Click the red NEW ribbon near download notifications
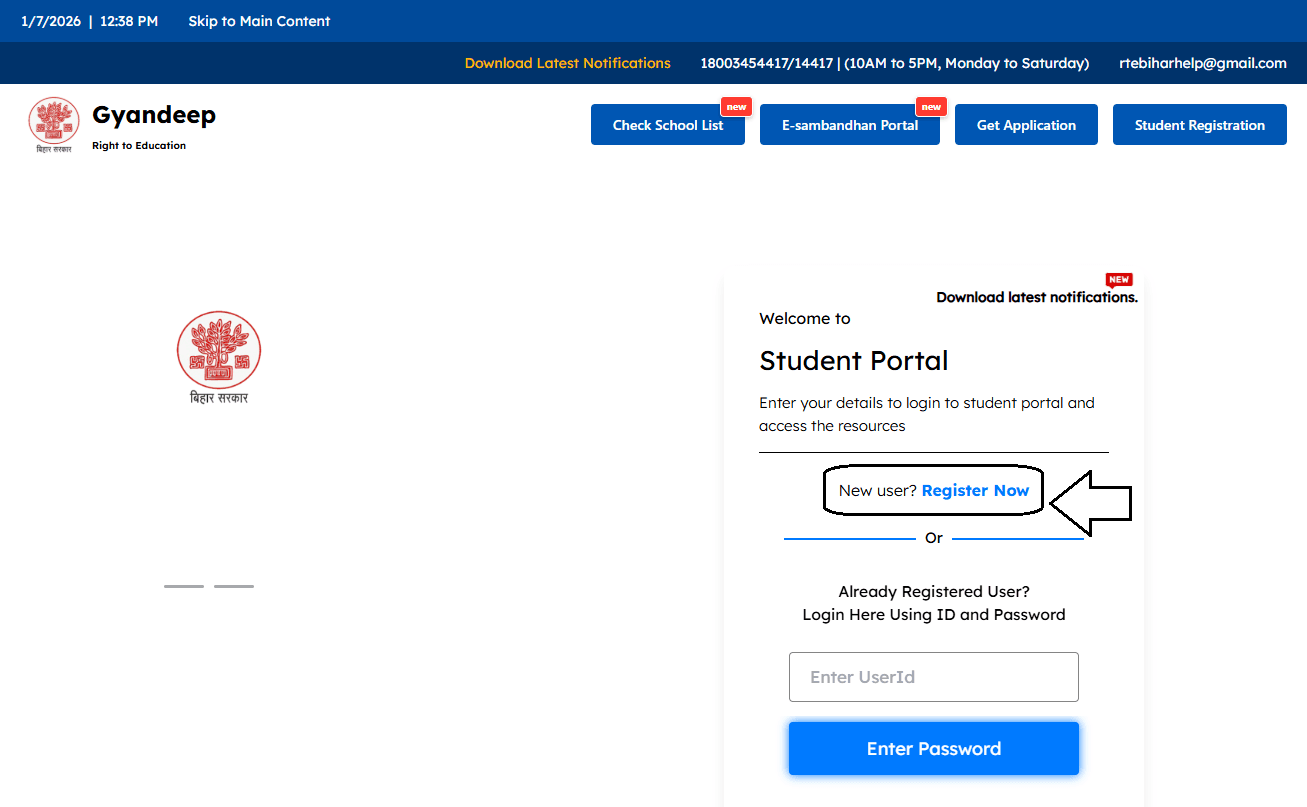Image resolution: width=1307 pixels, height=807 pixels. point(1119,279)
